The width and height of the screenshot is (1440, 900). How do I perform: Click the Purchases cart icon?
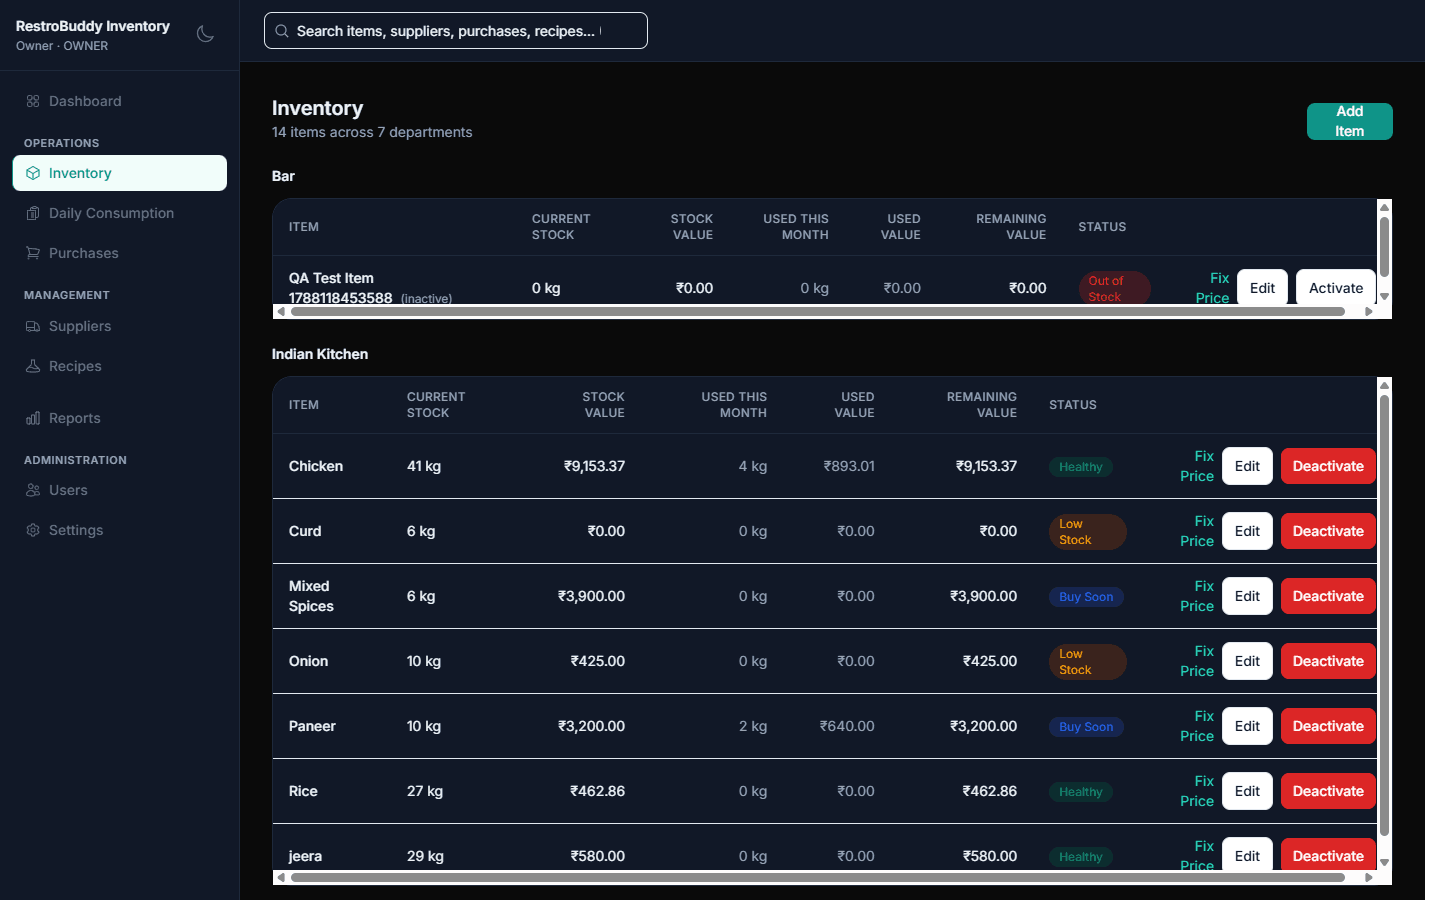pyautogui.click(x=33, y=253)
